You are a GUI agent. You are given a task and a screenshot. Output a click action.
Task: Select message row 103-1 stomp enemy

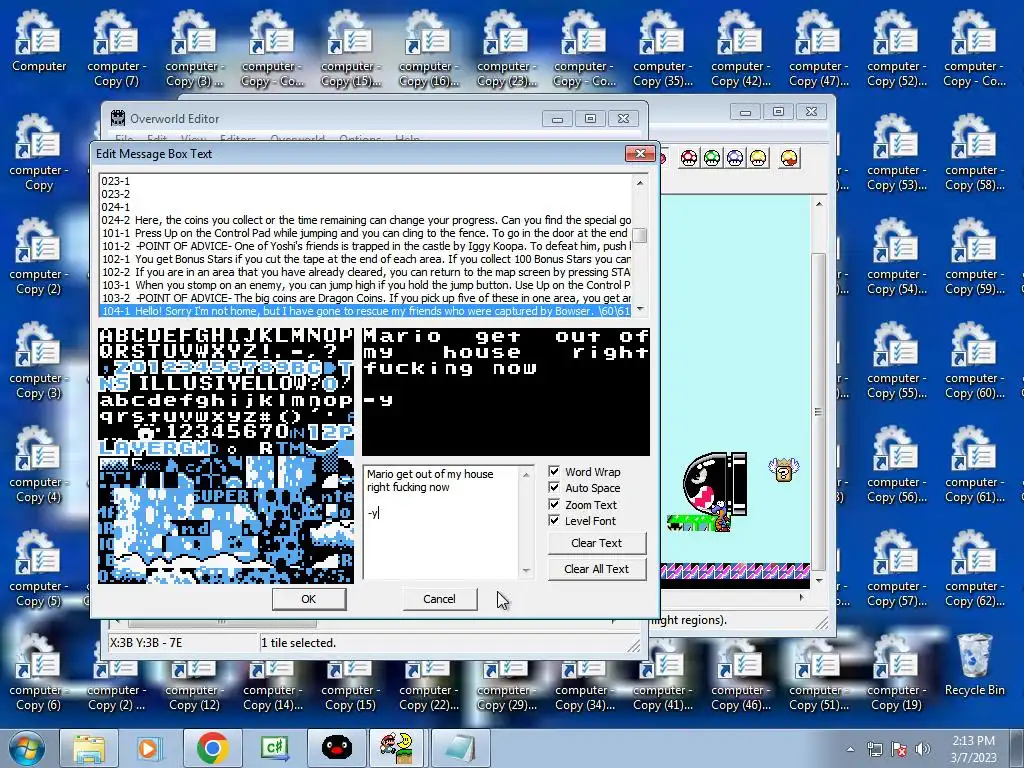click(x=366, y=285)
